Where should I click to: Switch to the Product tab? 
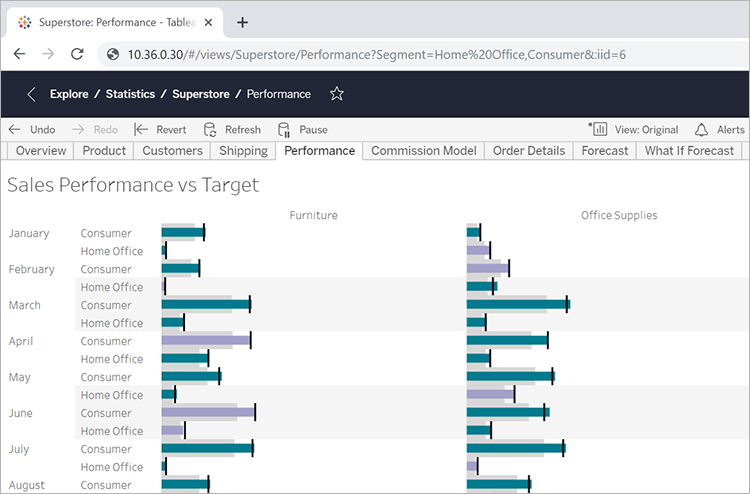point(104,151)
